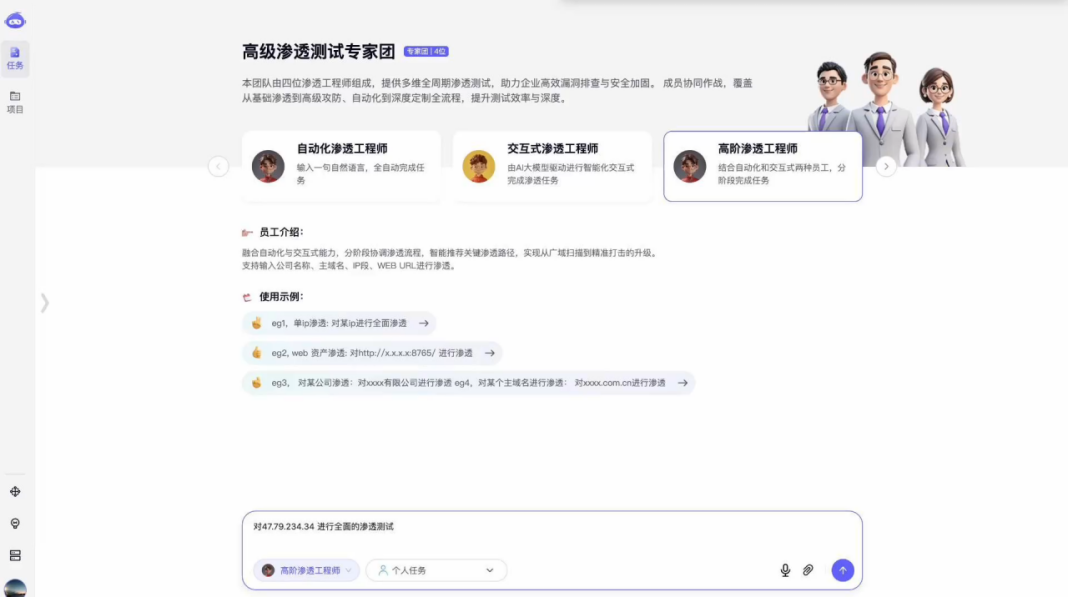Select the 自动化渗透工程师 card
1068x598 pixels.
tap(341, 166)
